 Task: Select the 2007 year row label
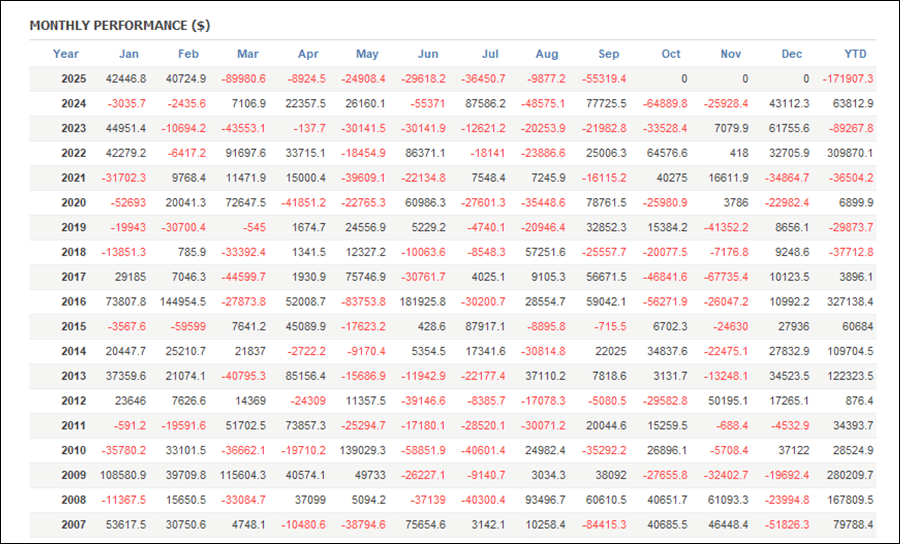[71, 523]
